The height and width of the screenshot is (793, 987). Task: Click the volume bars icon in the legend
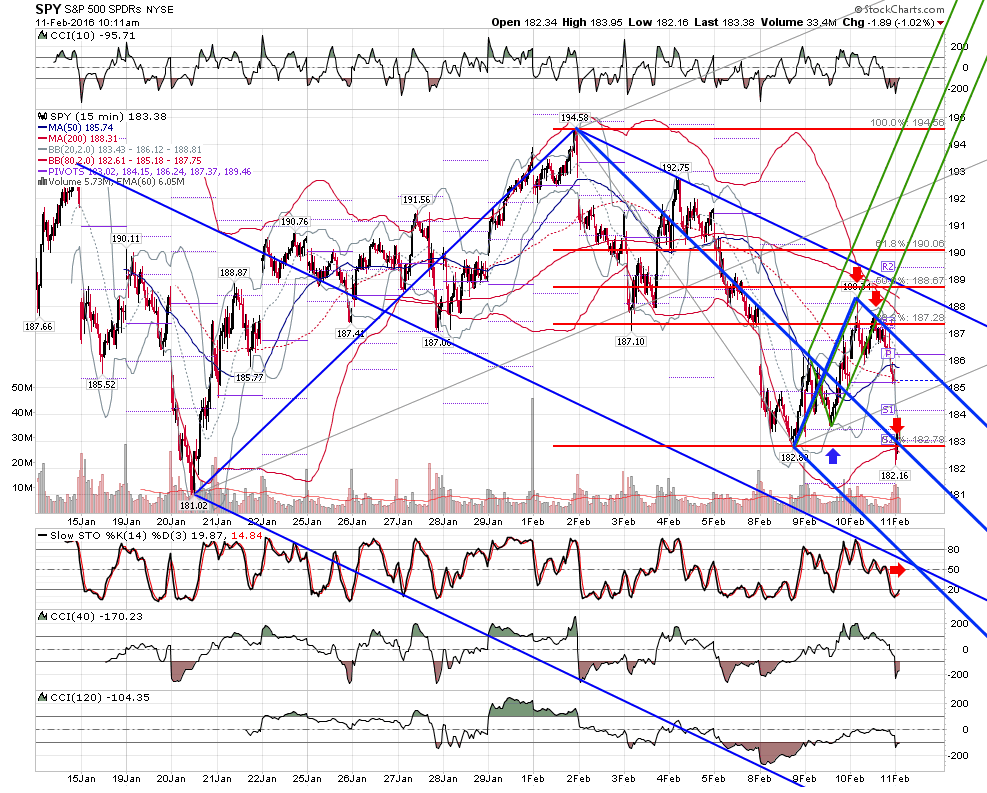coord(42,181)
